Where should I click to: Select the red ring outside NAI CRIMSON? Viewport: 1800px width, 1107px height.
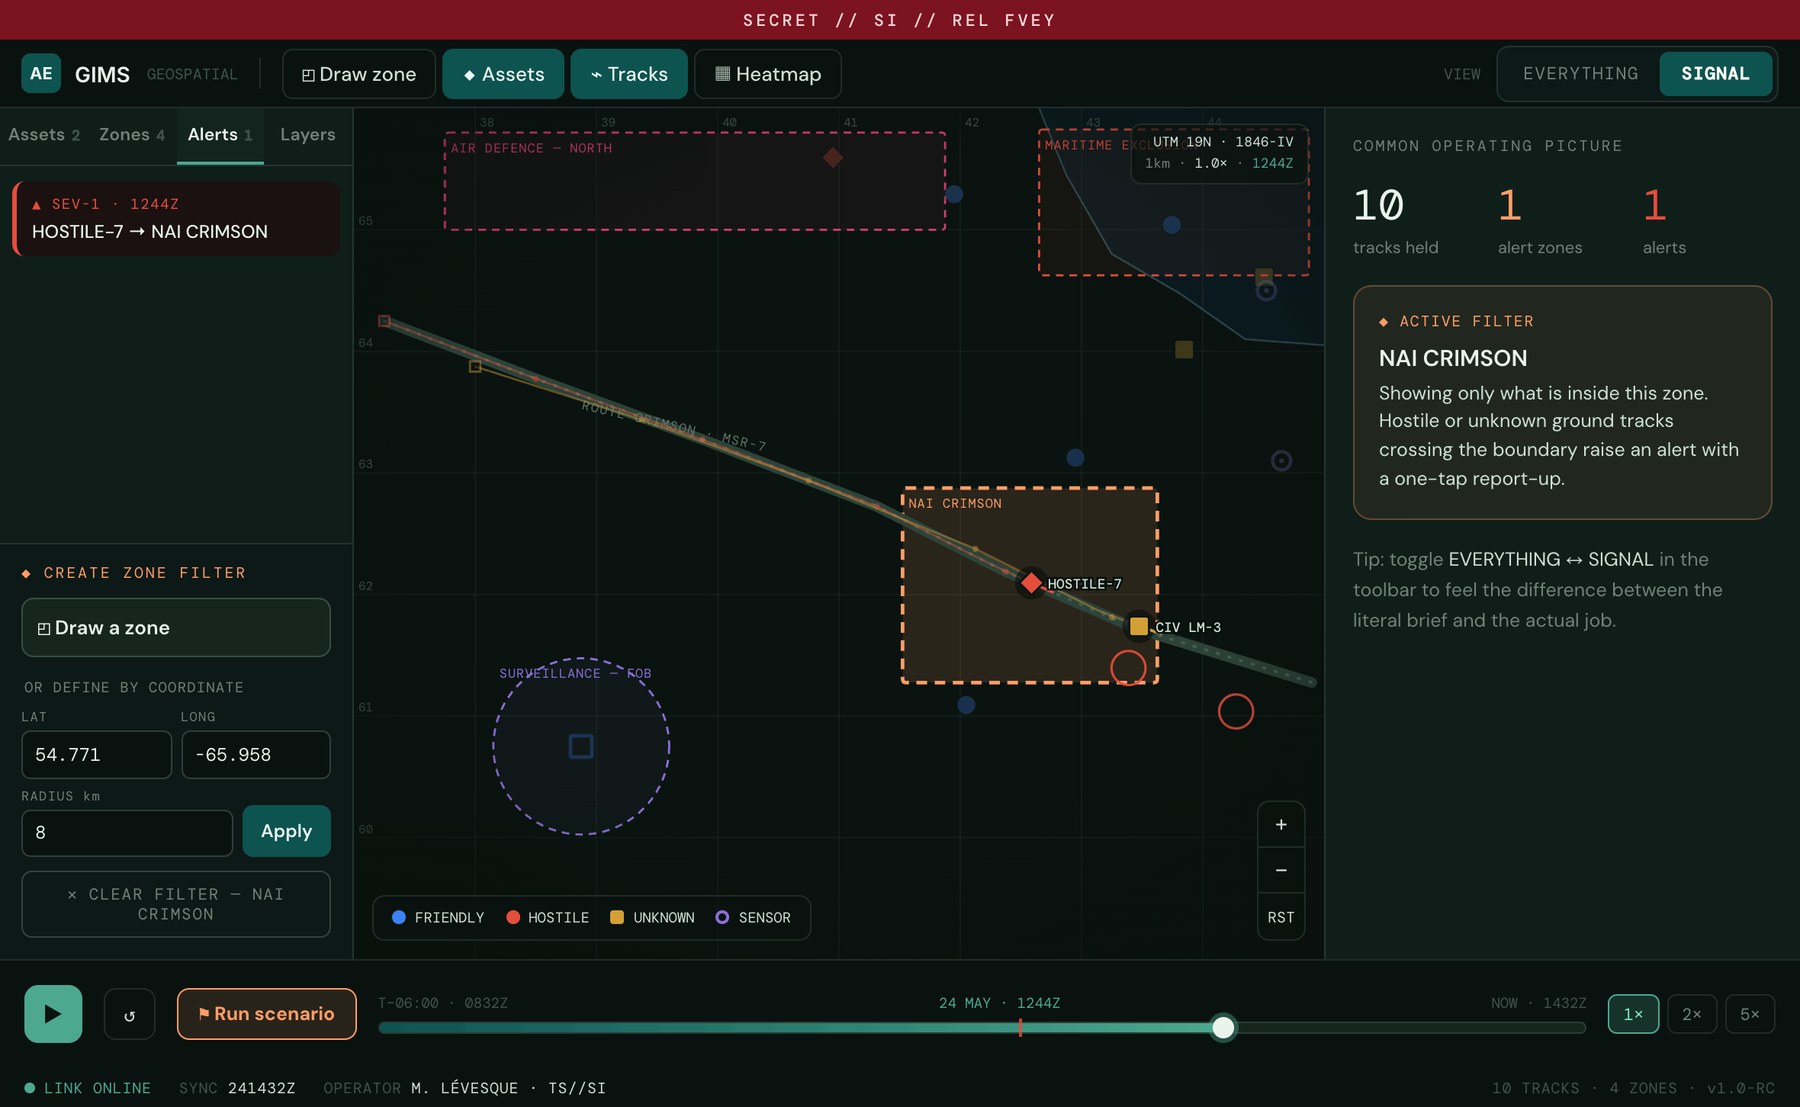point(1236,712)
